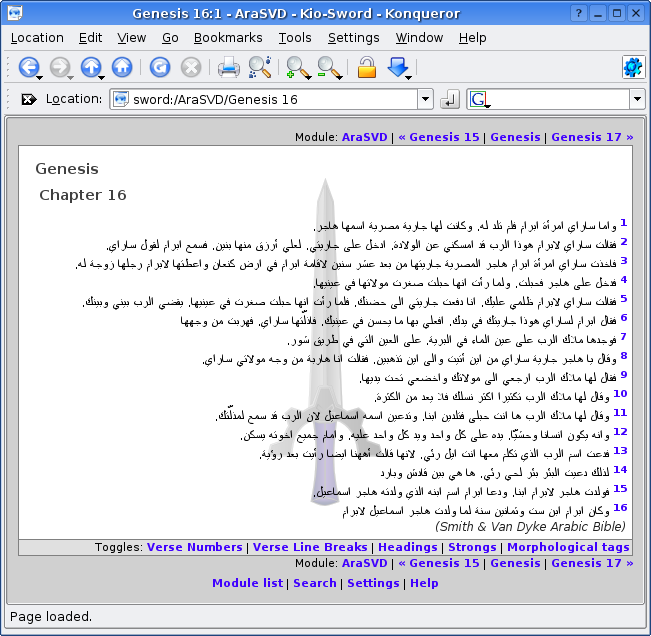The image size is (651, 636).
Task: Open Up button dropdown arrow
Action: point(102,78)
